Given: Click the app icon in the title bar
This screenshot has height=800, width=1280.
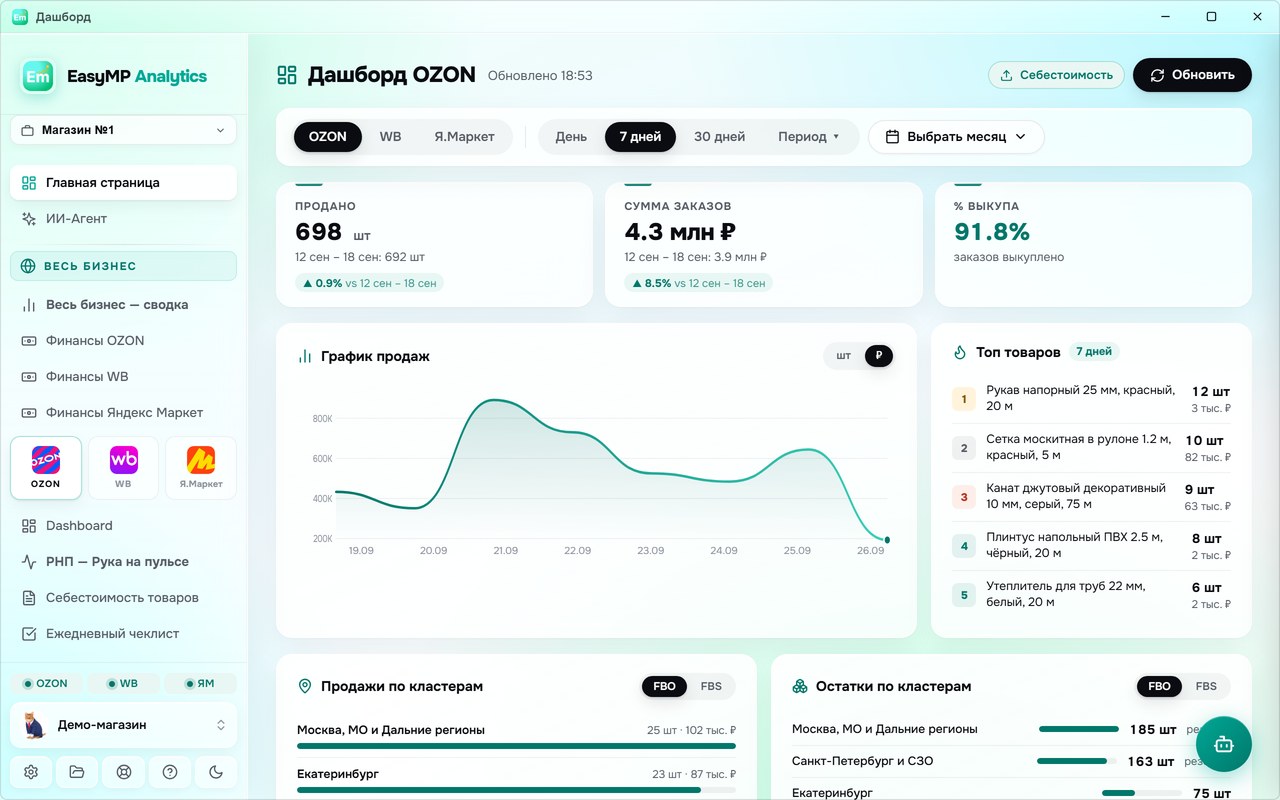Looking at the screenshot, I should 20,17.
